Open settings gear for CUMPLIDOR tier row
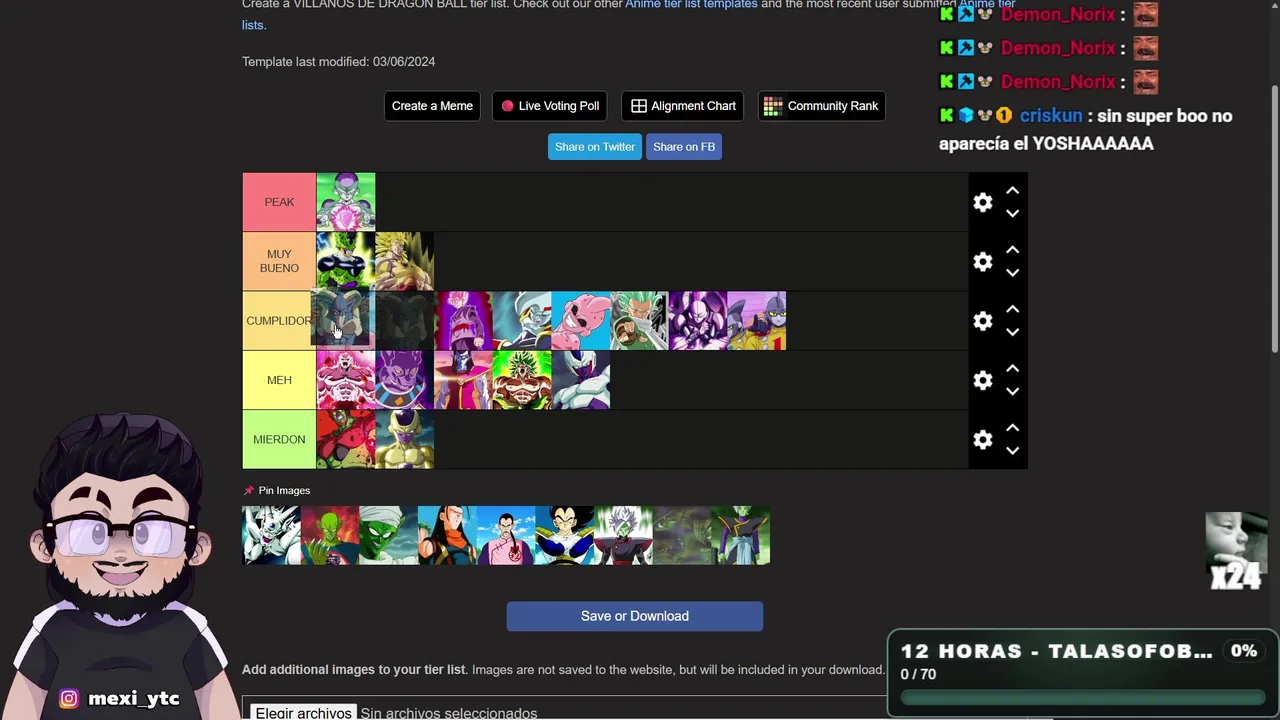The image size is (1280, 720). click(x=983, y=321)
